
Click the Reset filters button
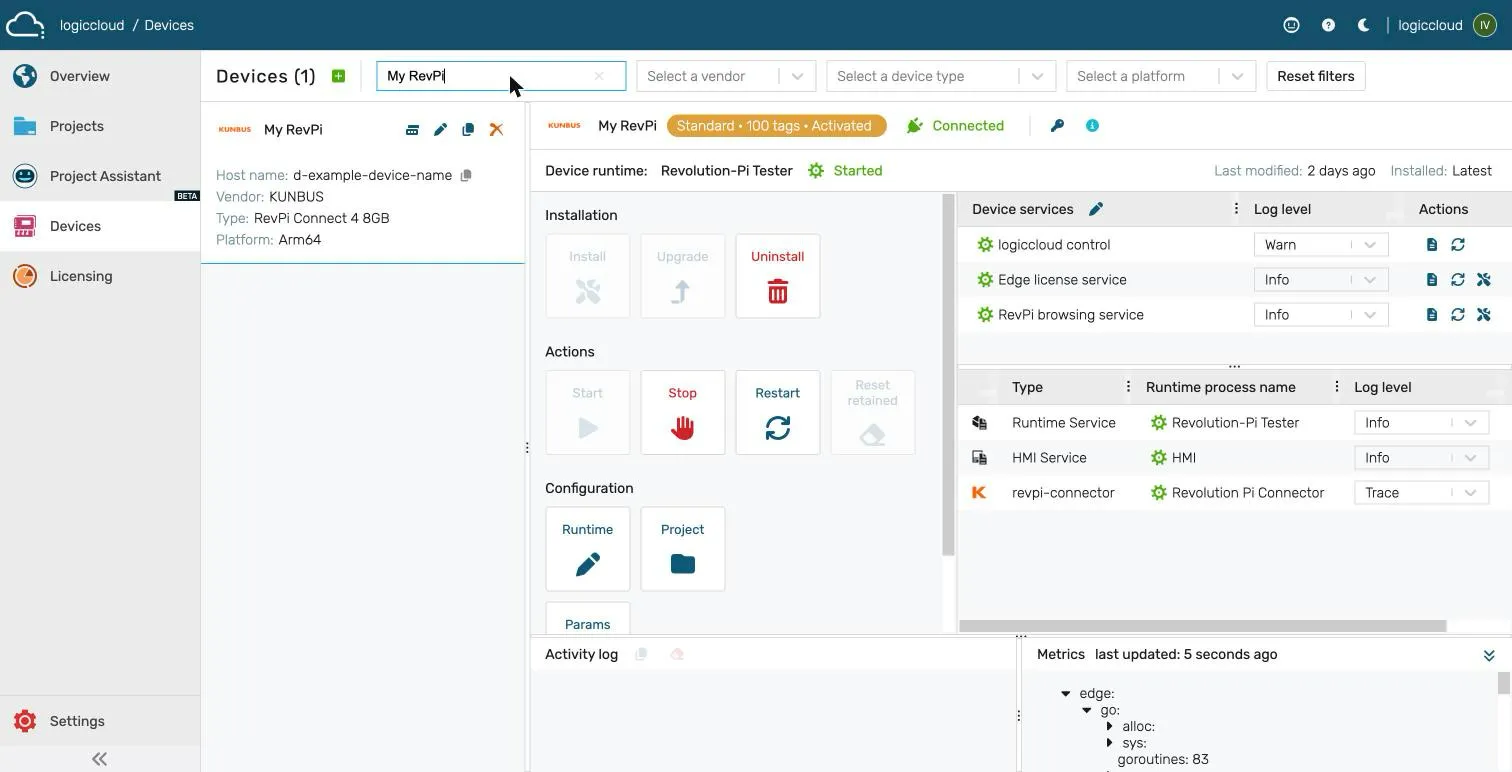(1316, 76)
